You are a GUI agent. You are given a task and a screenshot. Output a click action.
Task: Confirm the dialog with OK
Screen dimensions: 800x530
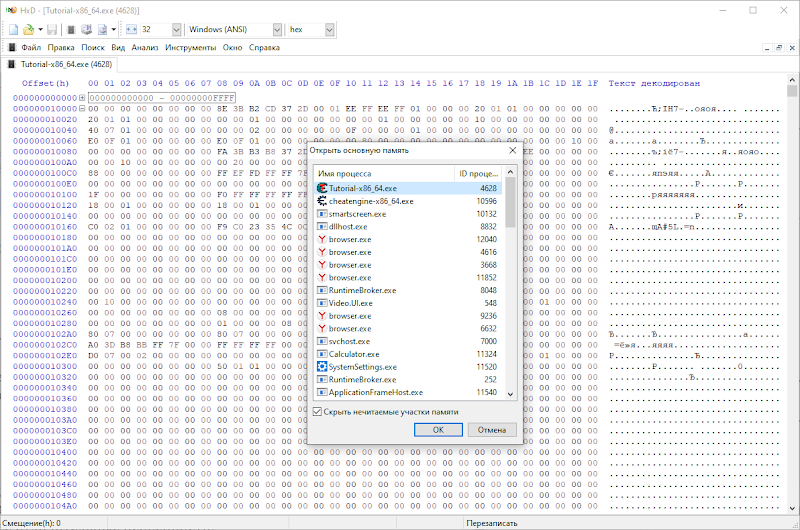438,430
